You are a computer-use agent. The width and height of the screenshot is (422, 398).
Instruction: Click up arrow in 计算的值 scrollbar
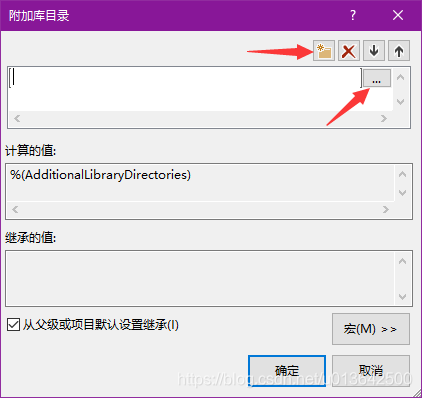403,174
